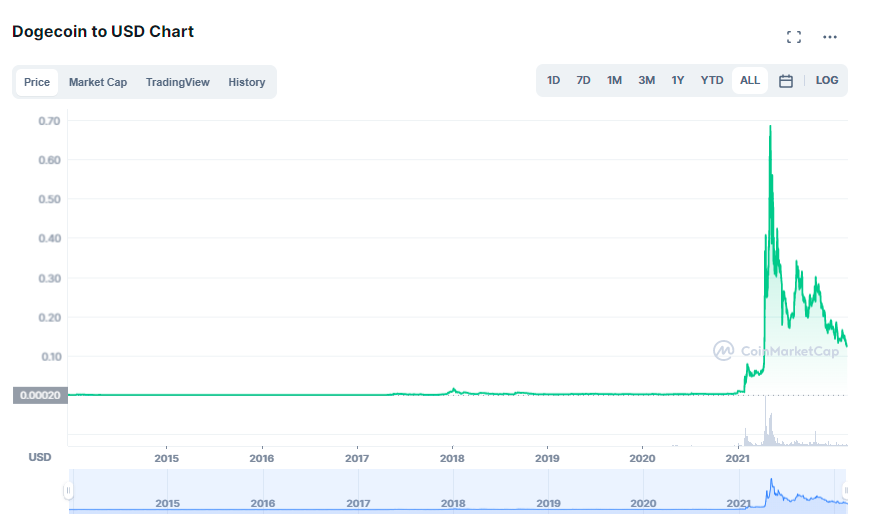Set chart range to 1Y
Screen dimensions: 872x521
coord(677,81)
